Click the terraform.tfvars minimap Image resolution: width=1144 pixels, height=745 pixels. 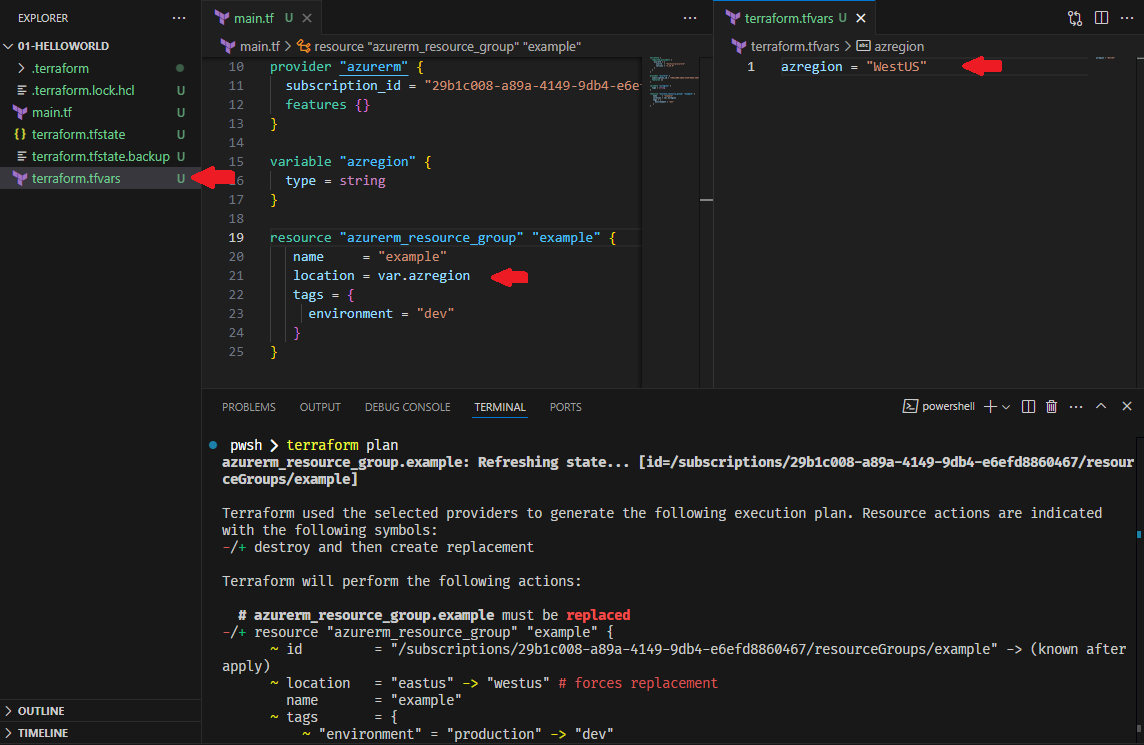point(1105,58)
